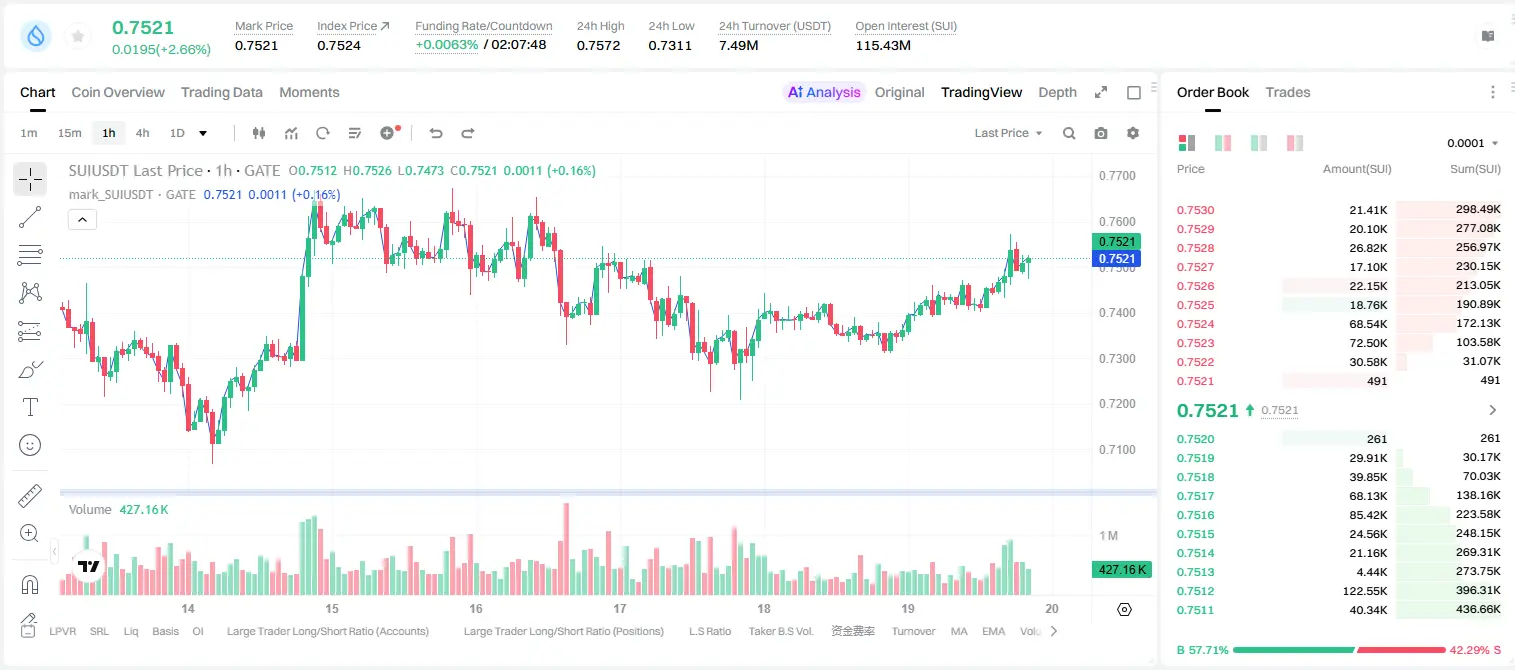The width and height of the screenshot is (1515, 670).
Task: Select the 4h timeframe
Action: coord(143,133)
